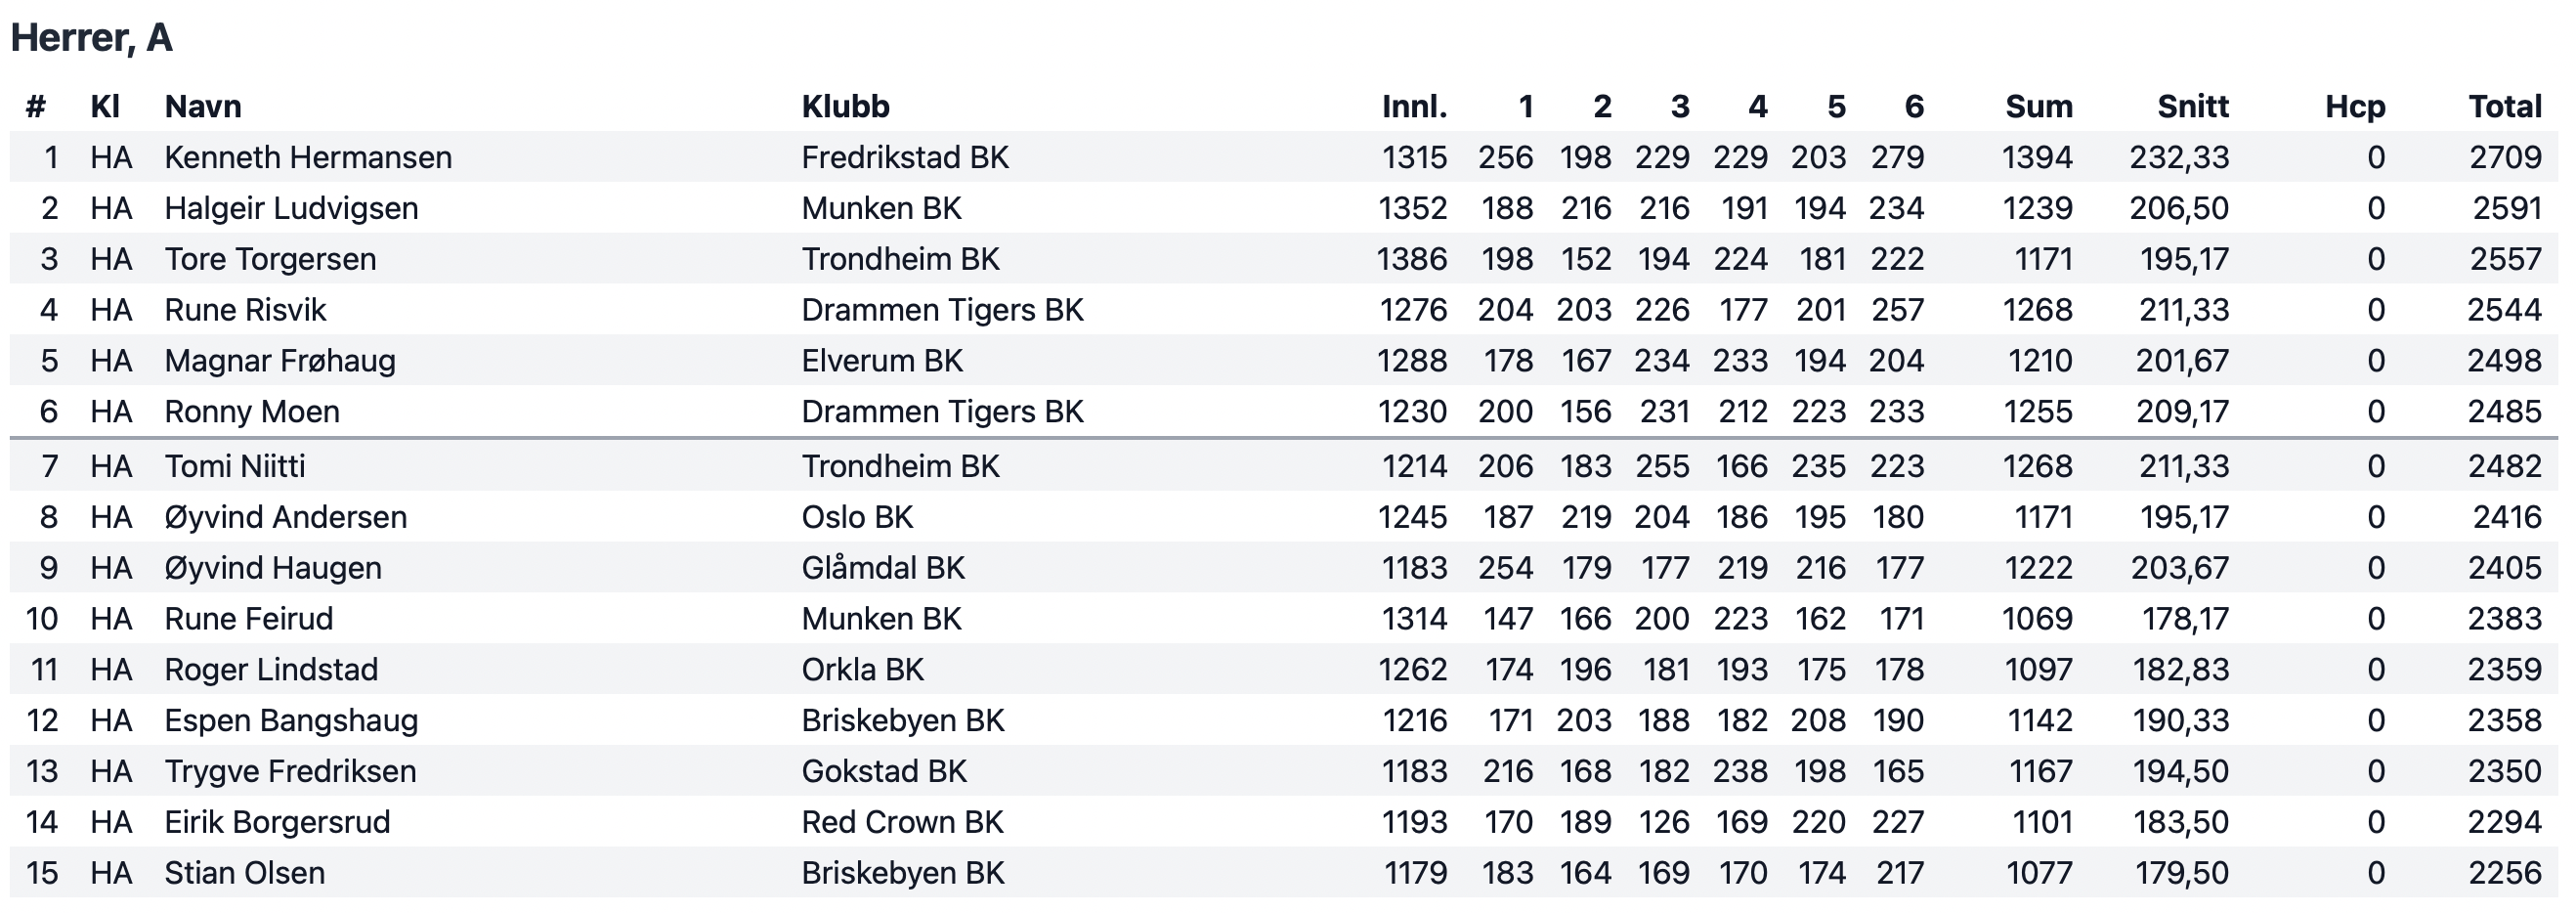Click the Innl. column header
The image size is (2576, 913).
coord(1414,106)
